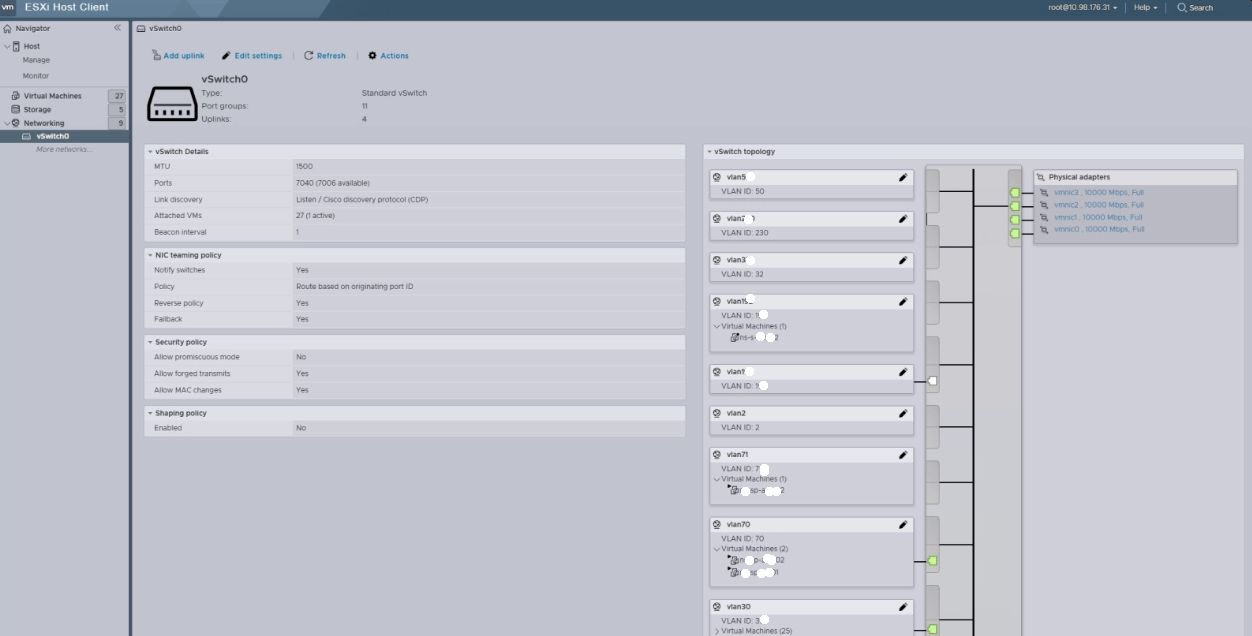Viewport: 1252px width, 636px height.
Task: Click the VMware vm logo
Action: pos(8,7)
